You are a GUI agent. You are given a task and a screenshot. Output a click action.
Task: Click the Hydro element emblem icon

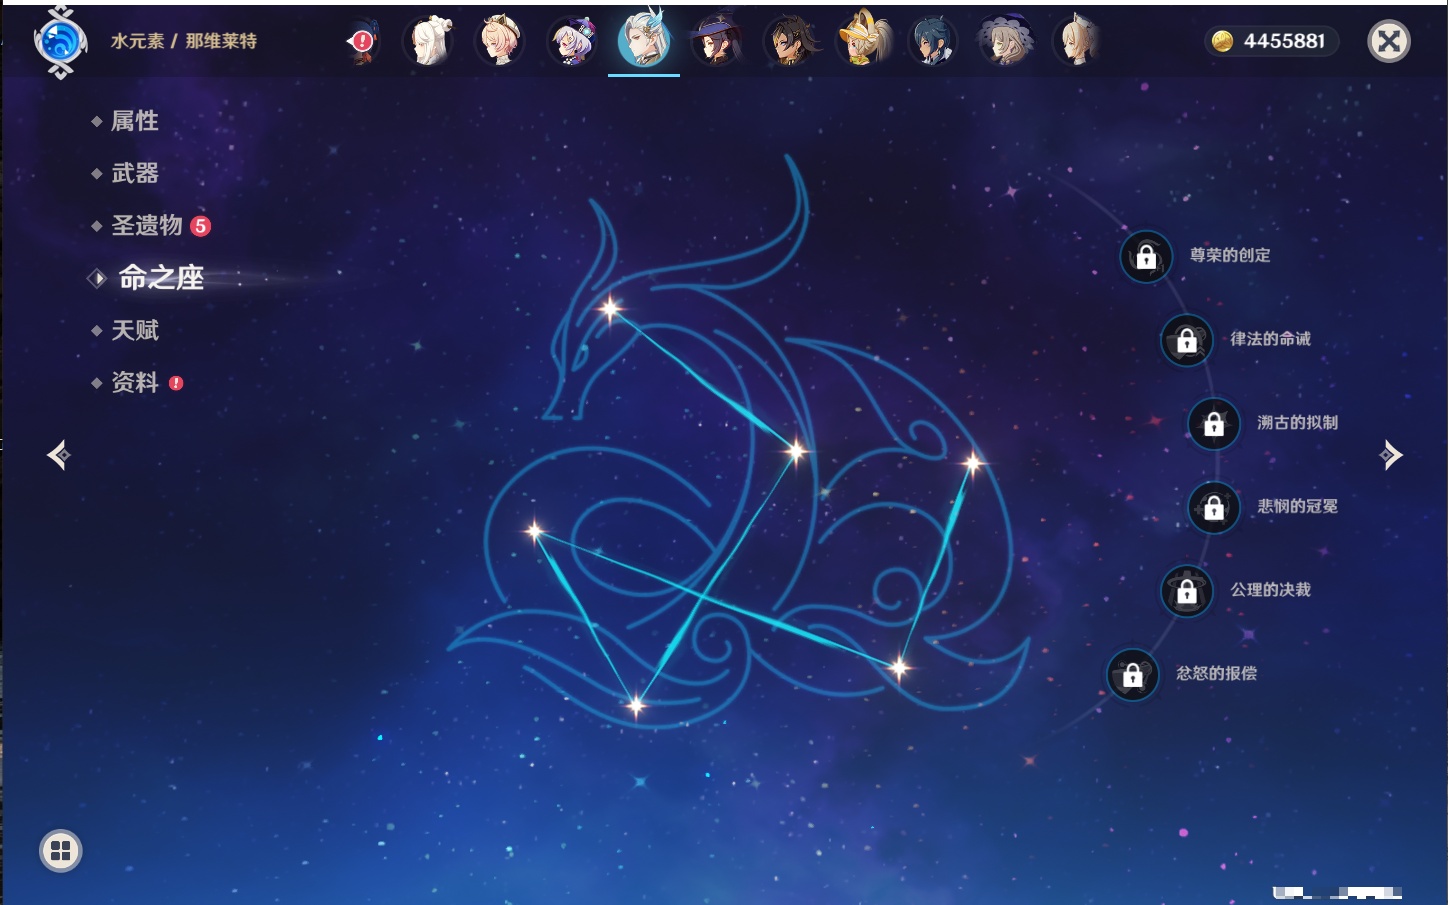pos(60,42)
